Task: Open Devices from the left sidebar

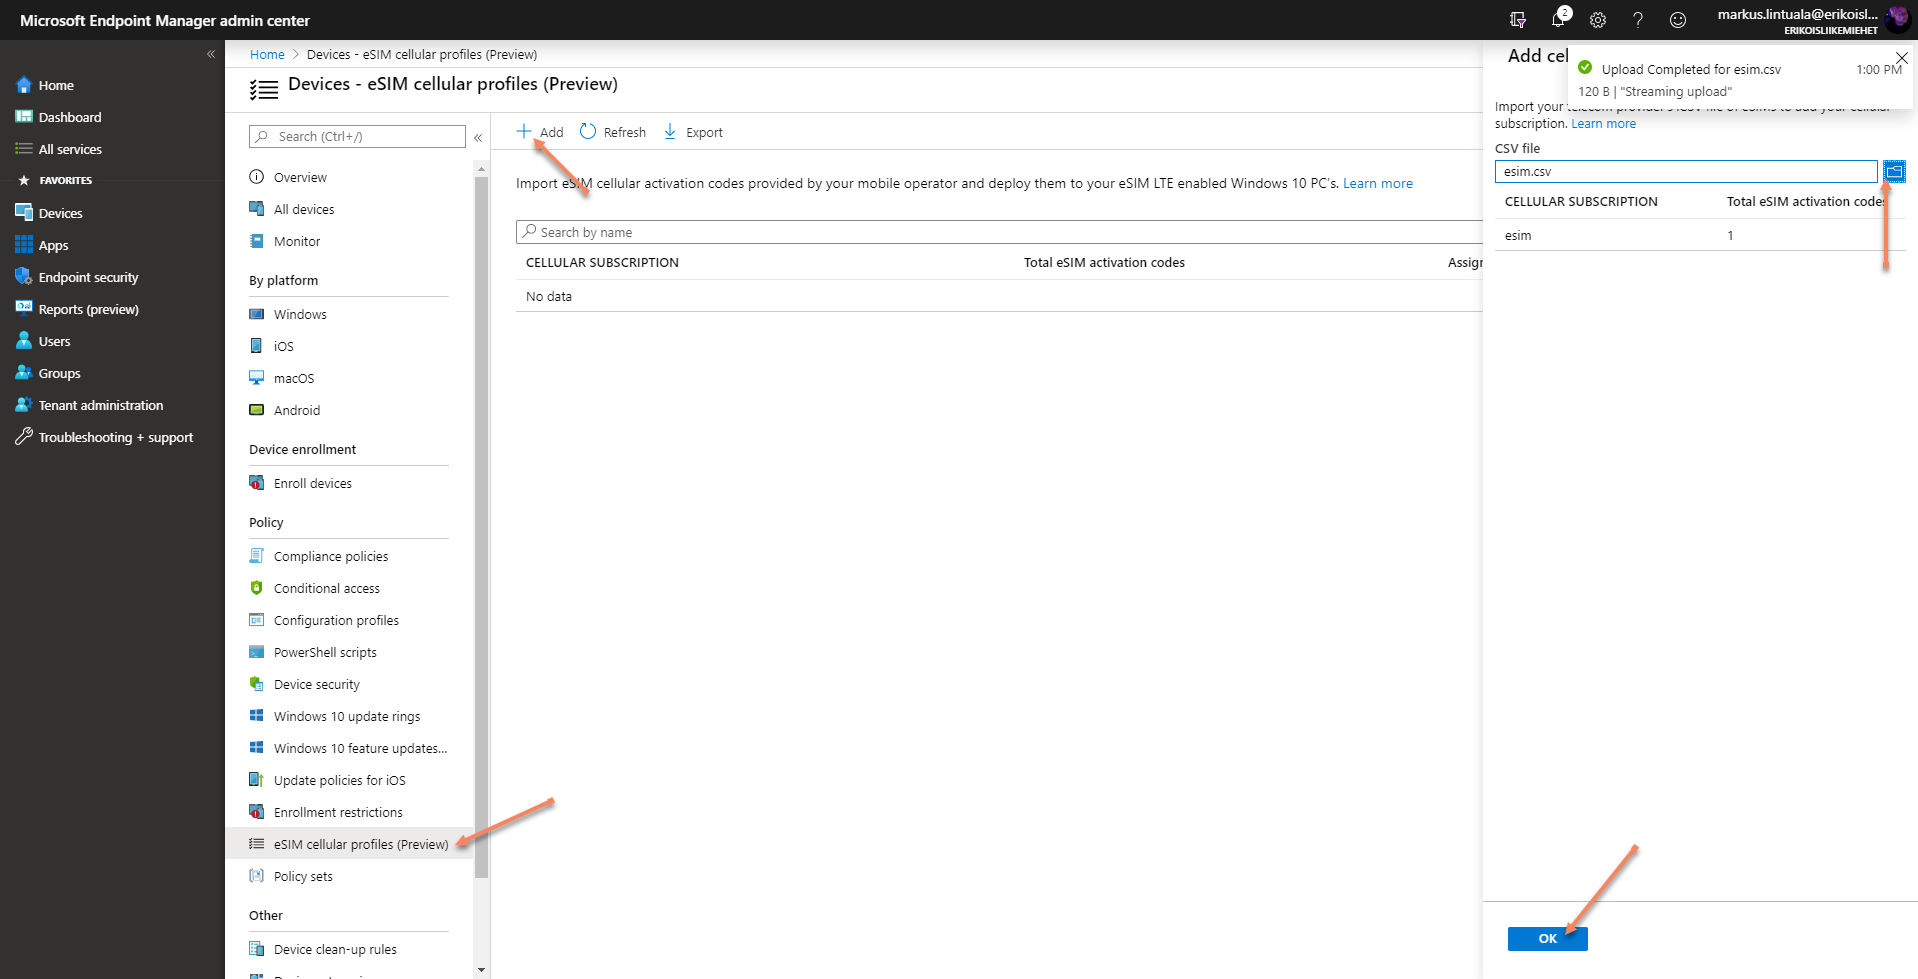Action: pos(59,212)
